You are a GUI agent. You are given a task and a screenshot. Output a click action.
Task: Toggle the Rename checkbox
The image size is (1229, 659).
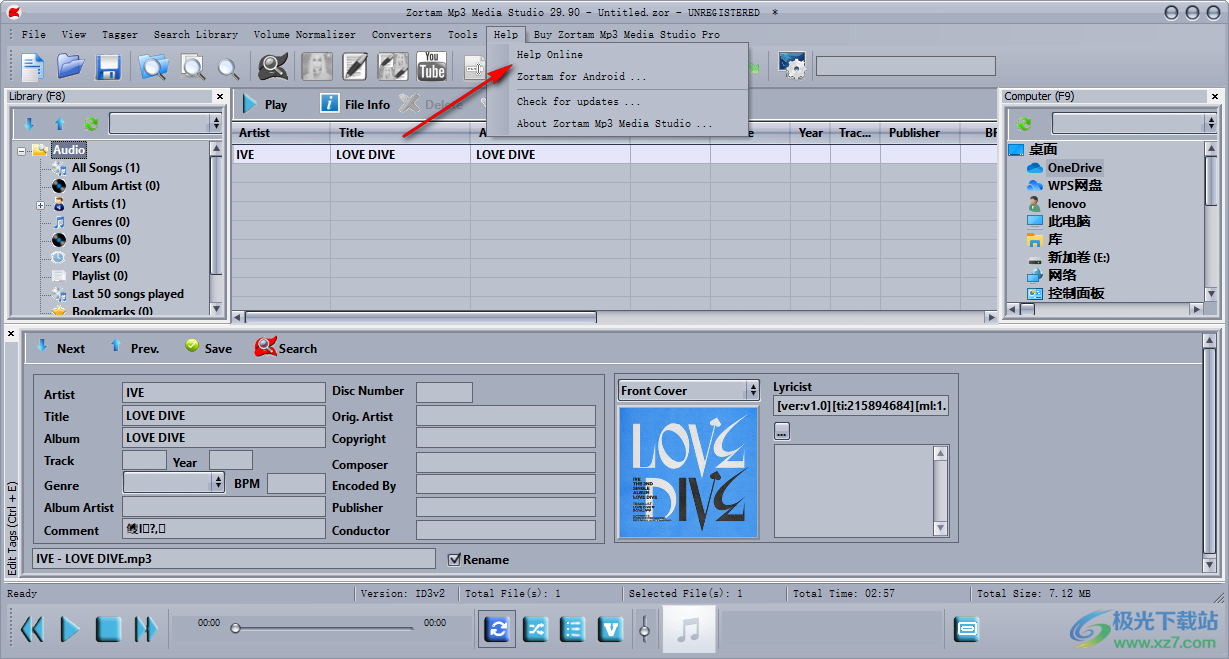click(x=455, y=559)
